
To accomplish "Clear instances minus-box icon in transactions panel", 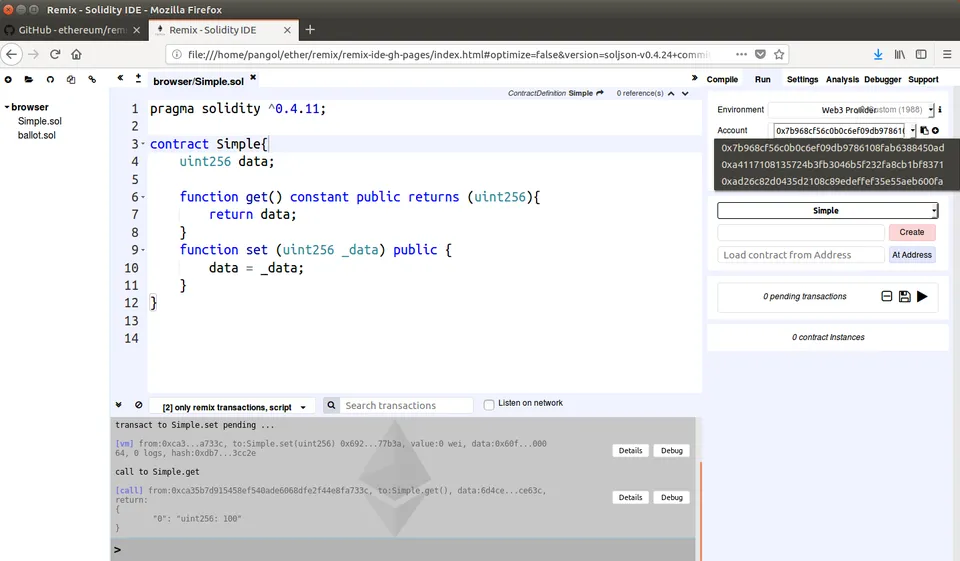I will click(x=887, y=296).
